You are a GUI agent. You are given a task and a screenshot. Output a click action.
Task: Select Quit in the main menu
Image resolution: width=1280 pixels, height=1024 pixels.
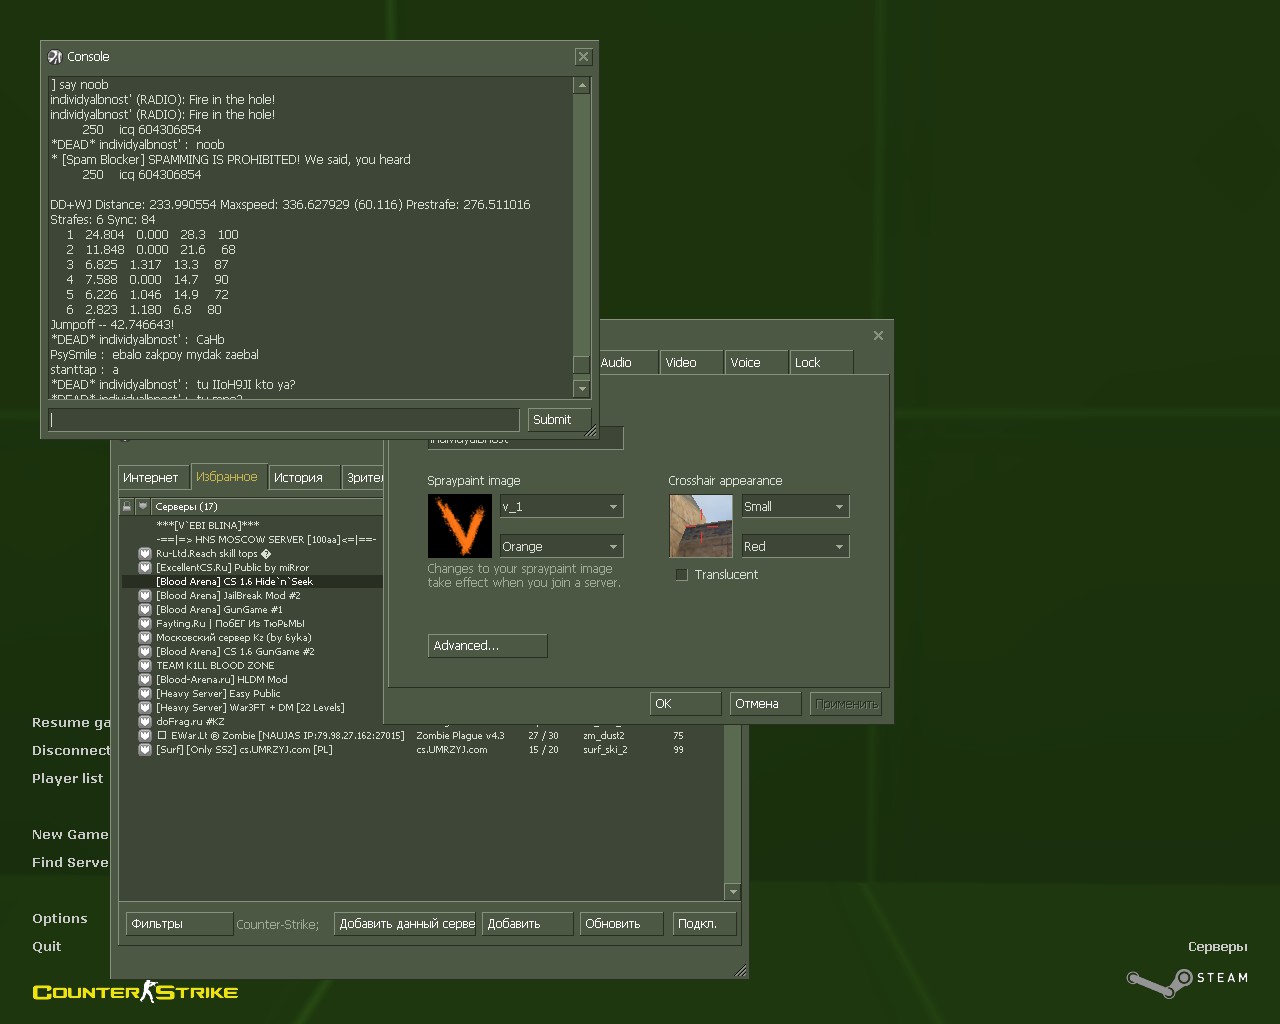[x=47, y=947]
